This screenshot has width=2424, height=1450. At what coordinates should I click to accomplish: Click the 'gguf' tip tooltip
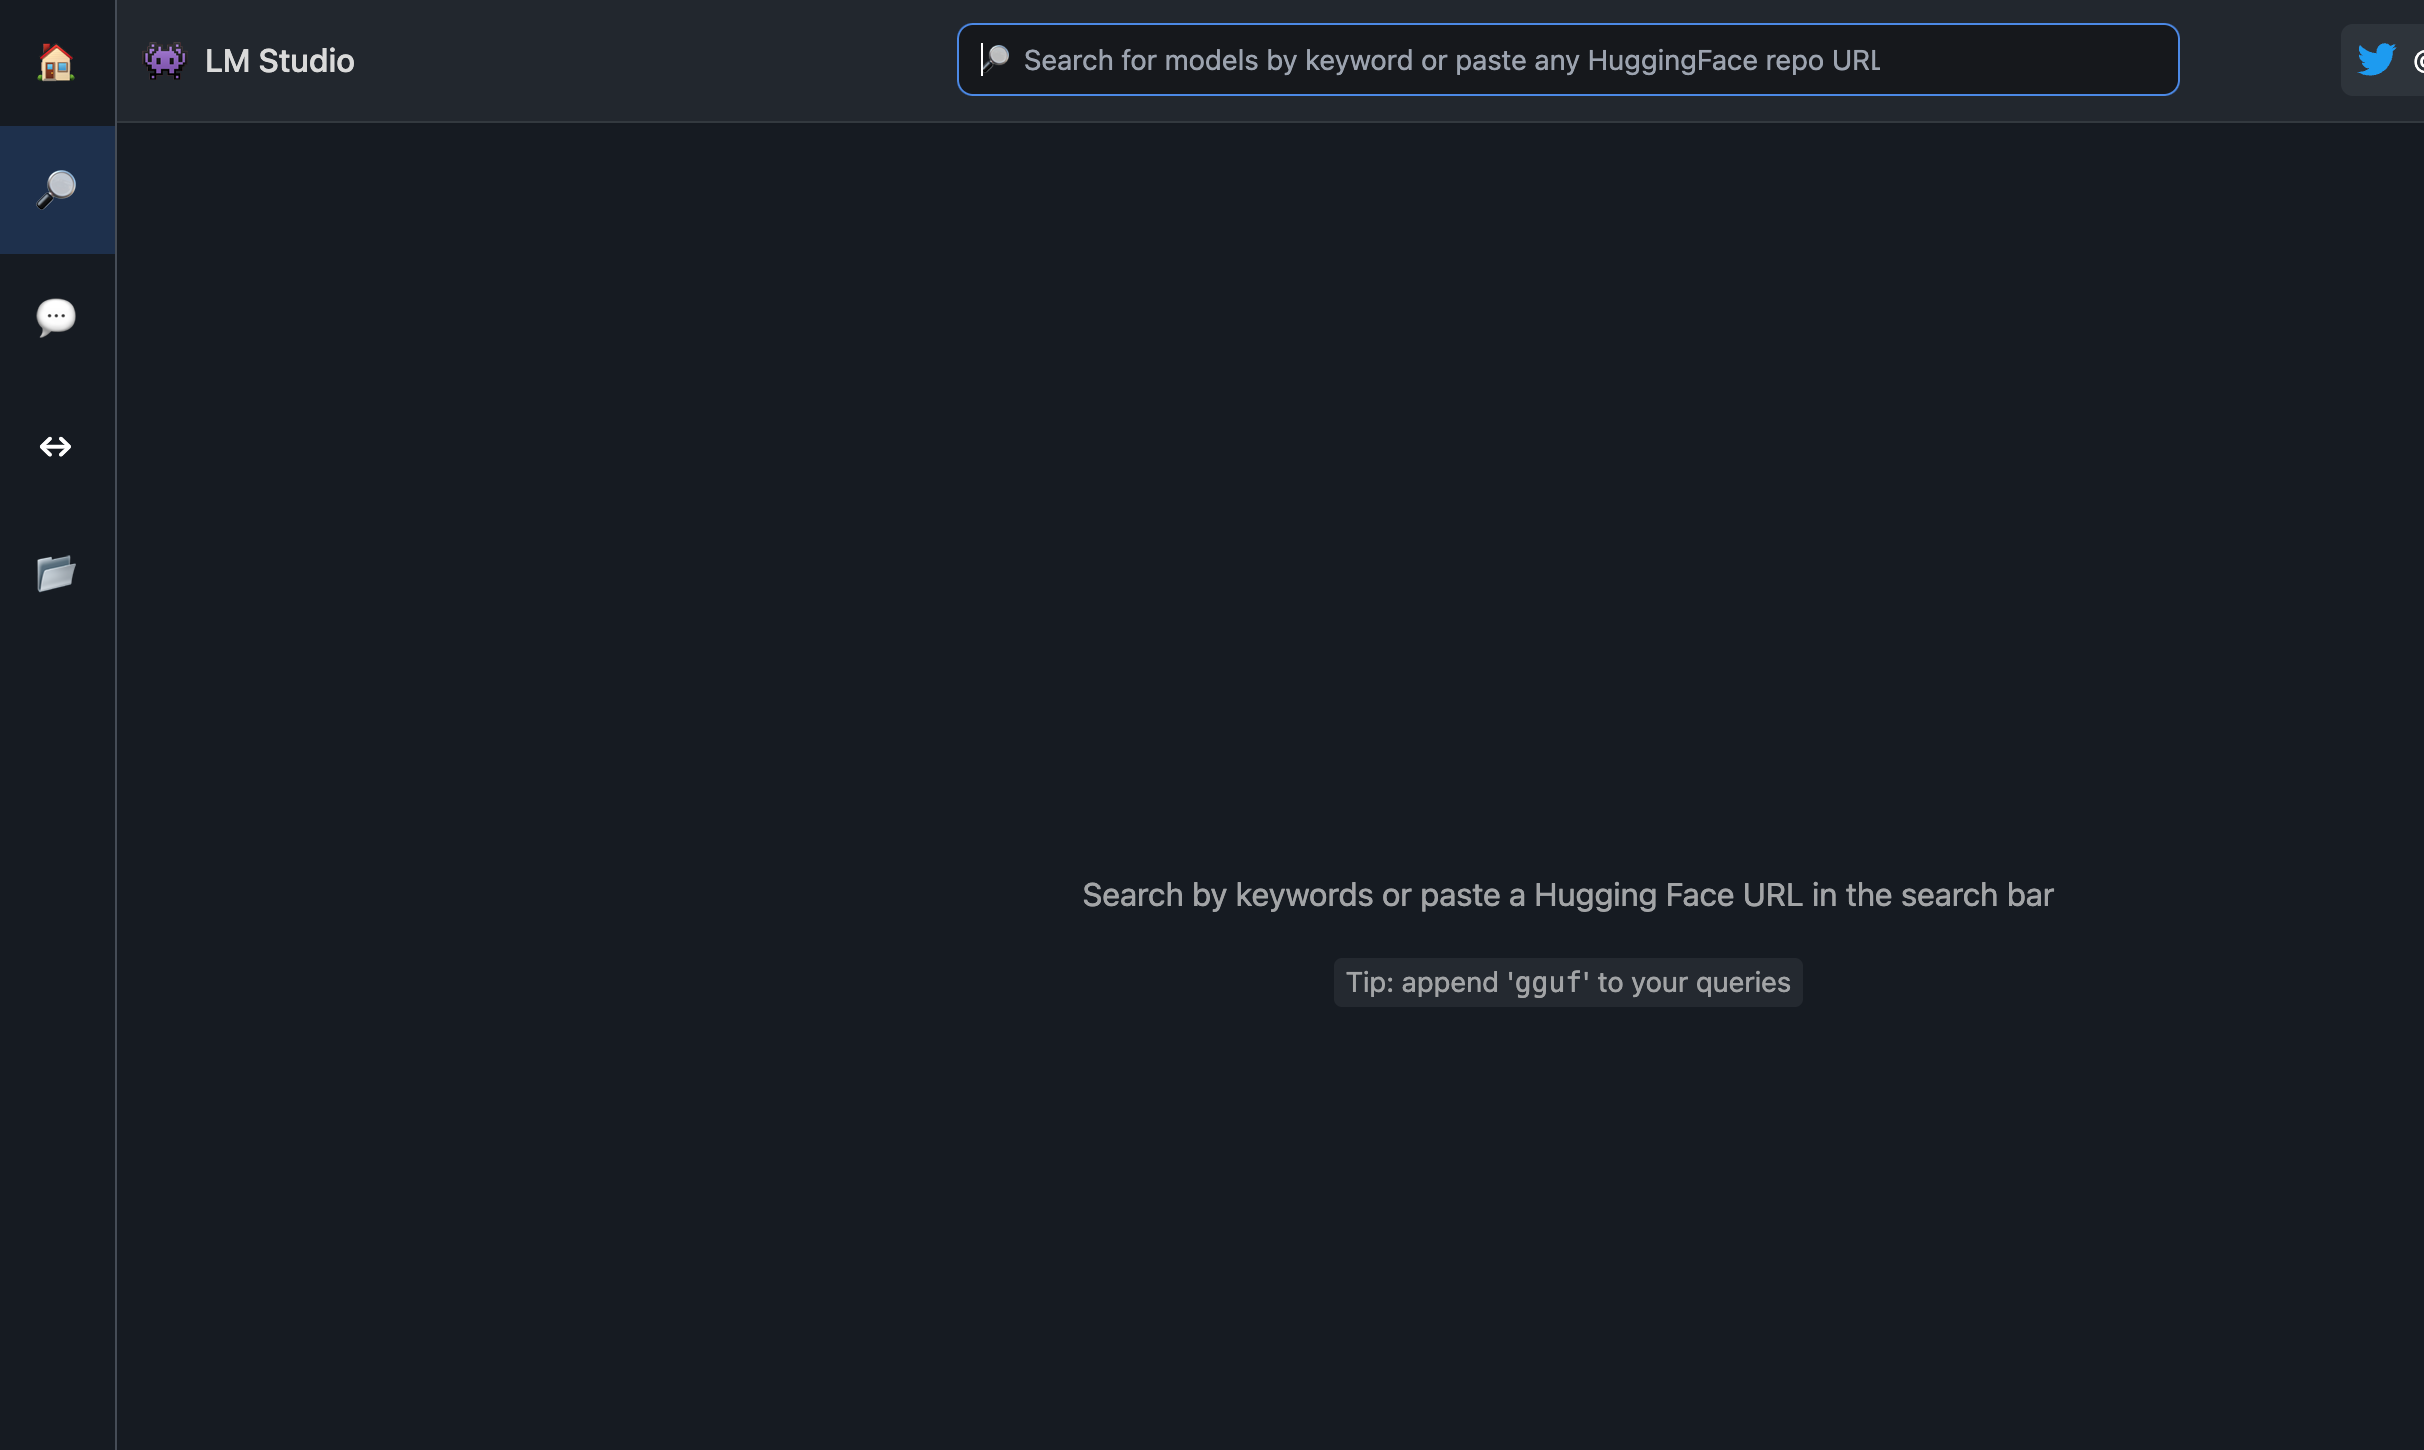tap(1567, 982)
